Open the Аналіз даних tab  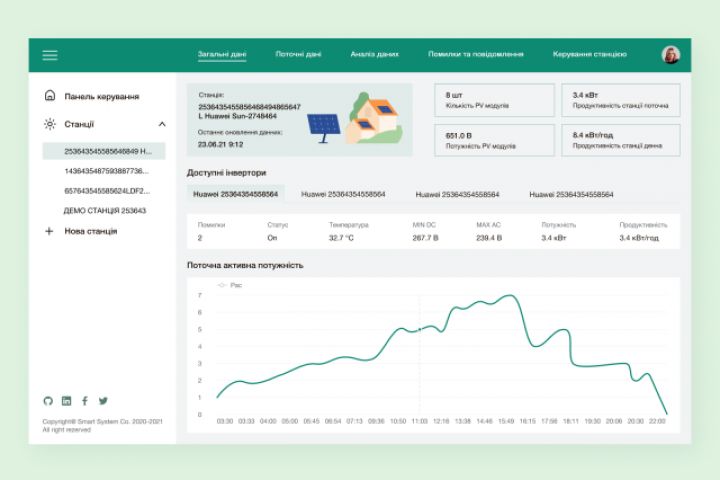click(x=375, y=54)
